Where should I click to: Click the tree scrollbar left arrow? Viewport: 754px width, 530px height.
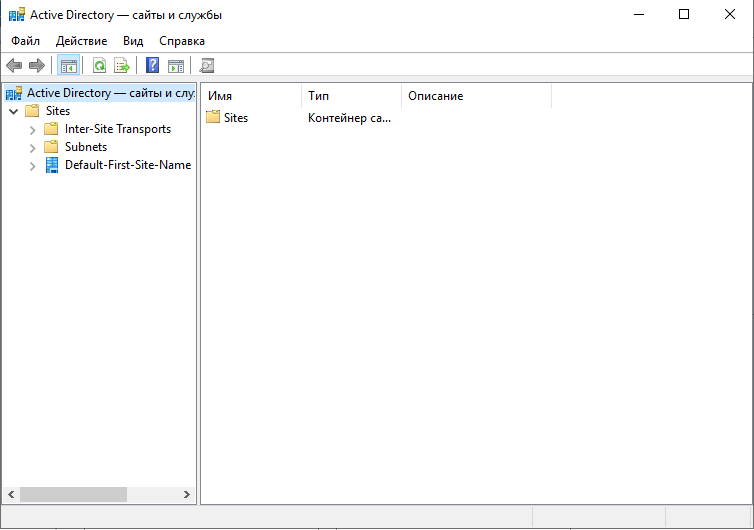click(x=11, y=494)
